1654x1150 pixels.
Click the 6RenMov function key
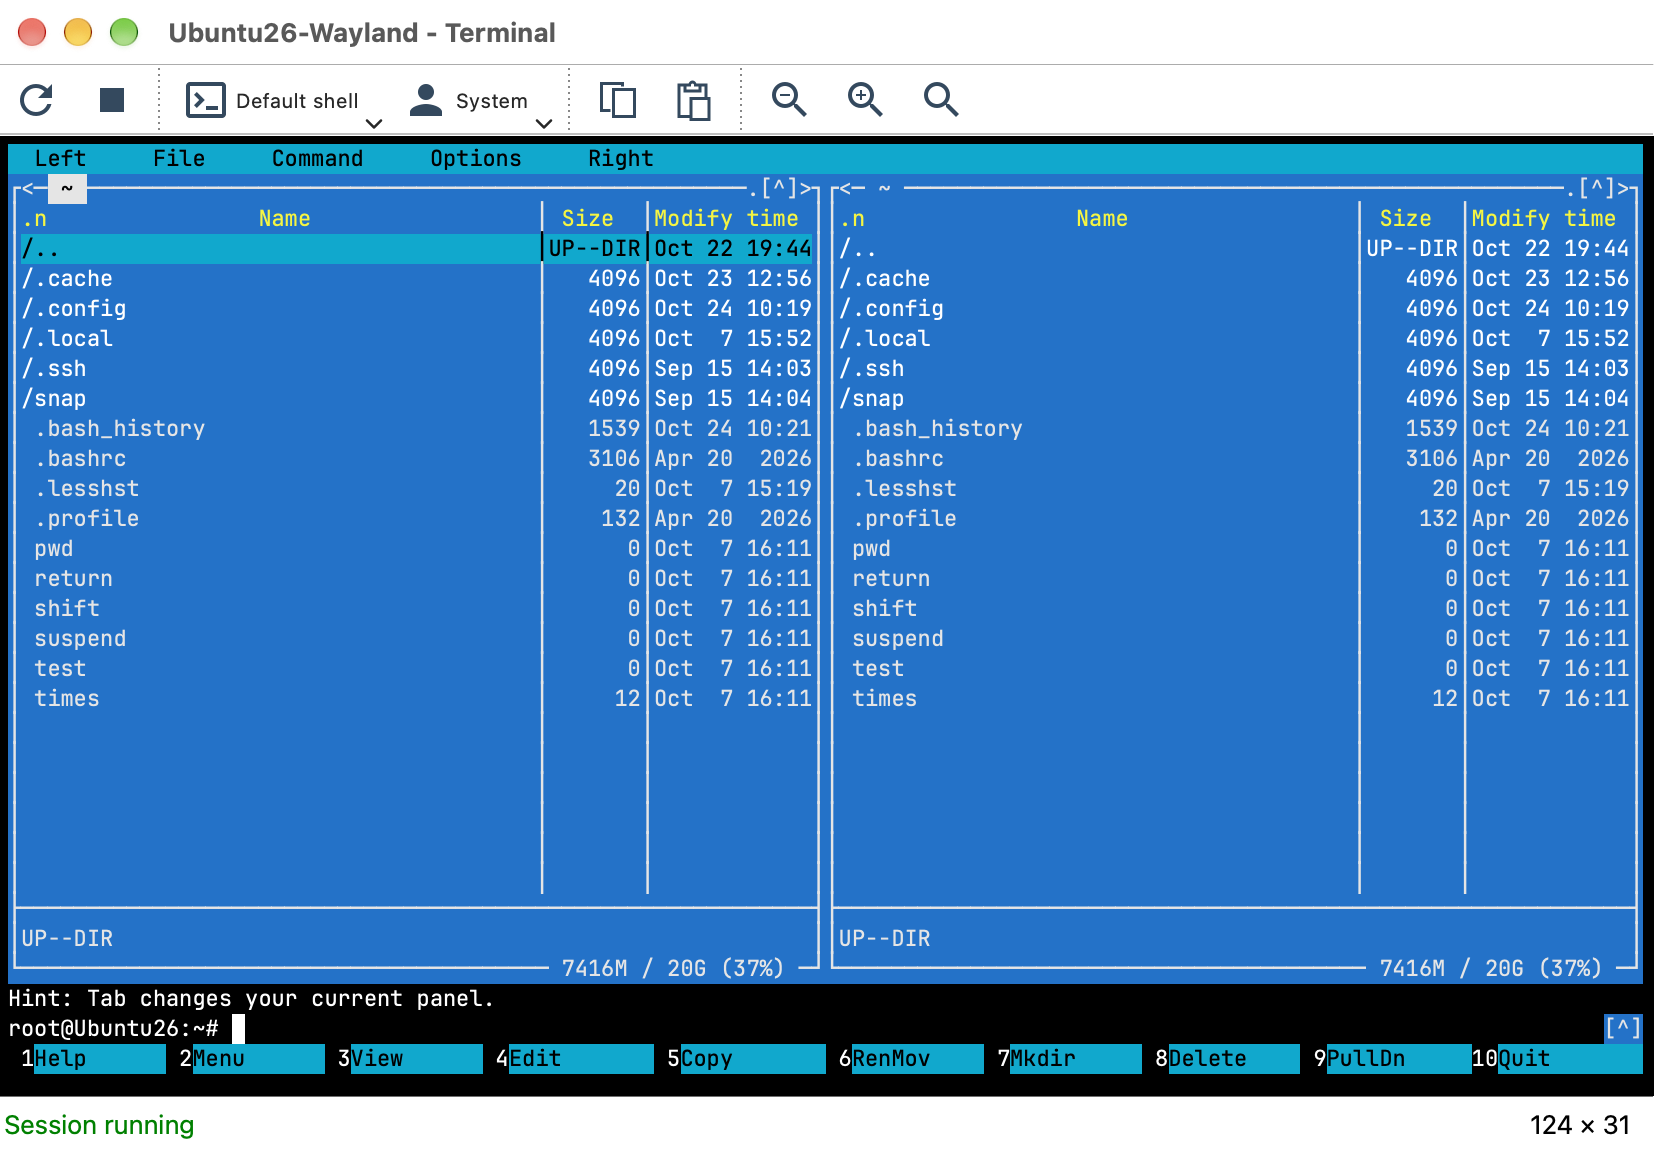(911, 1058)
